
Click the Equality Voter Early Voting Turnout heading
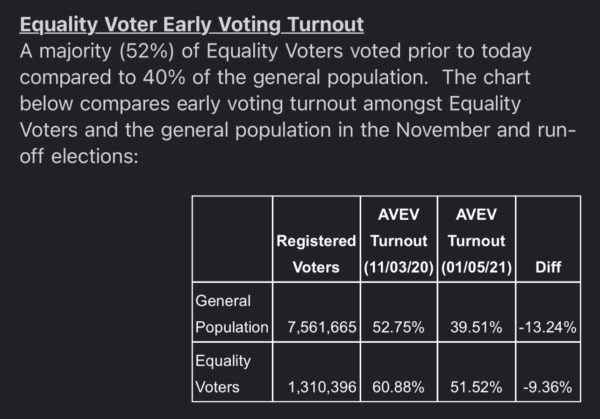(191, 25)
